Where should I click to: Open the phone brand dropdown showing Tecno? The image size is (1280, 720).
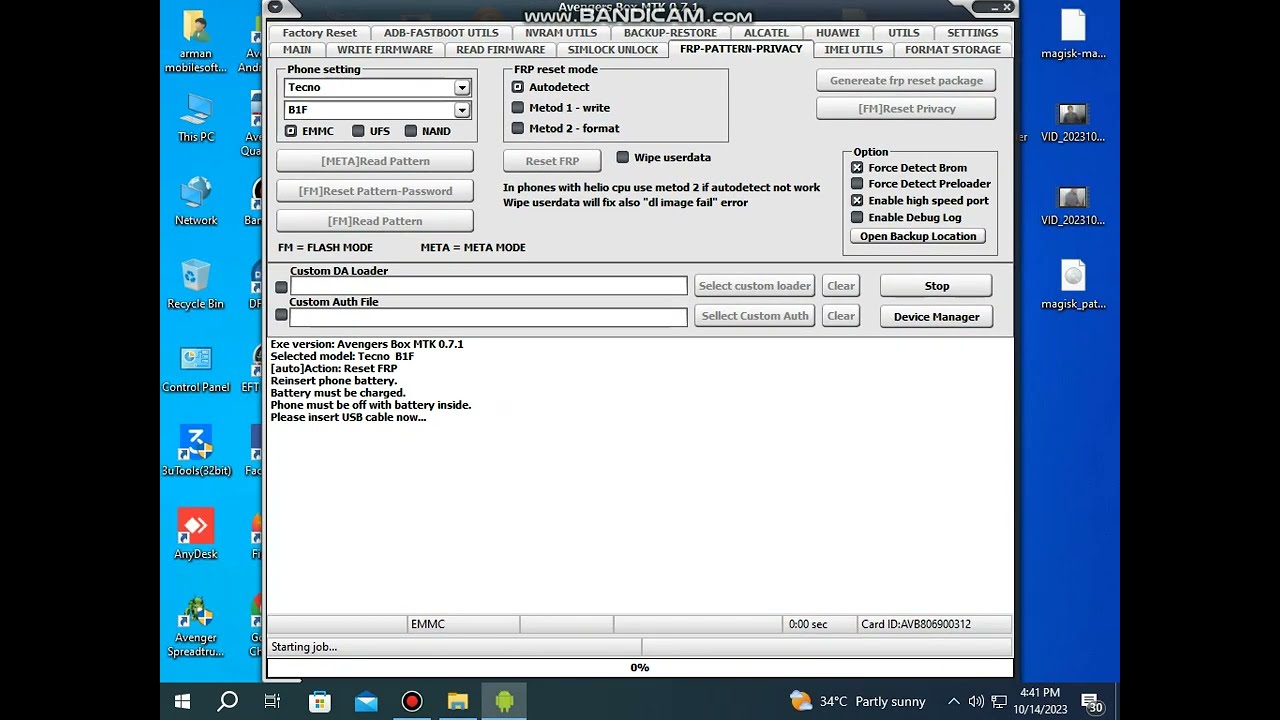(x=462, y=87)
